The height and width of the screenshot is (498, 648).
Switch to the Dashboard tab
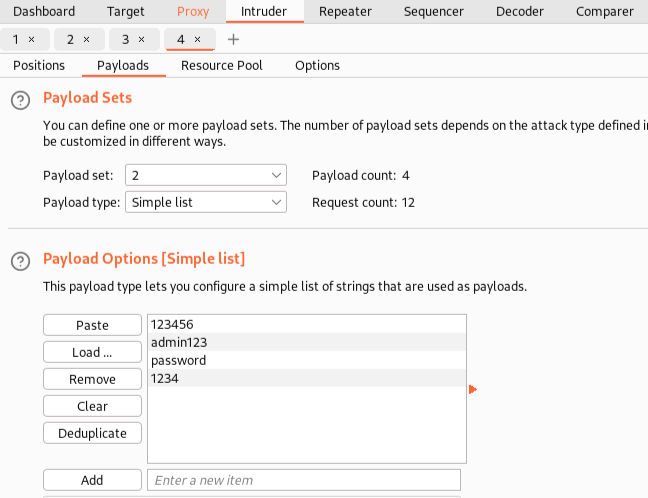point(44,12)
